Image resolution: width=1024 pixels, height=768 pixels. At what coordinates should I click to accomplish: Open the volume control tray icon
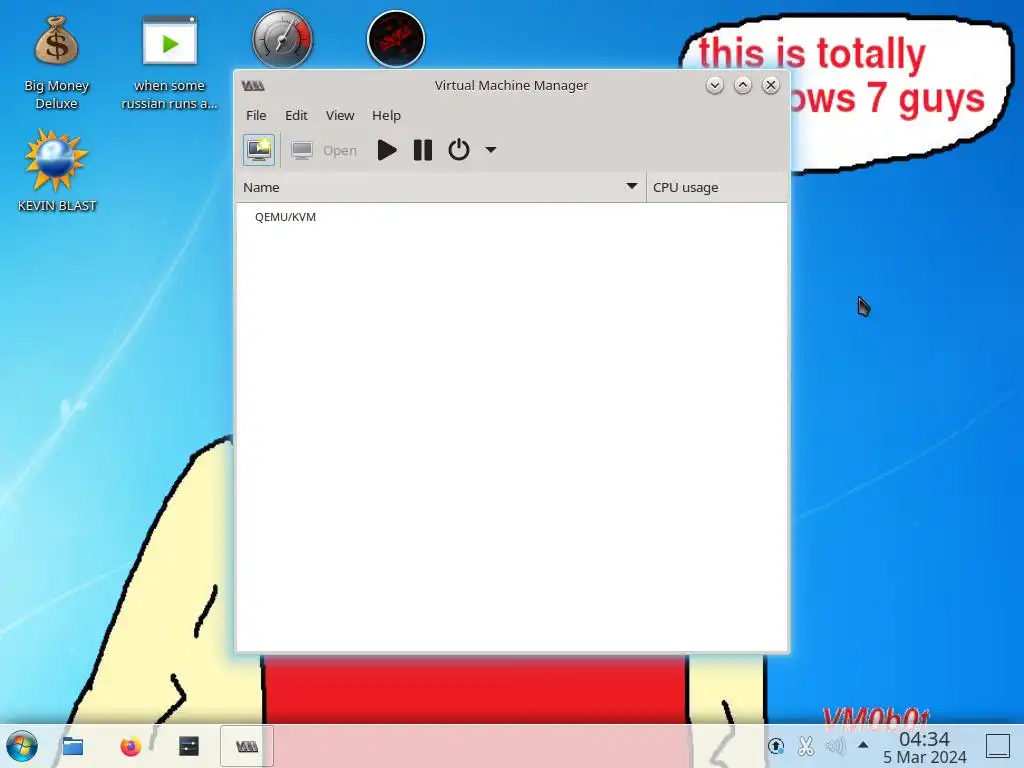pyautogui.click(x=835, y=746)
